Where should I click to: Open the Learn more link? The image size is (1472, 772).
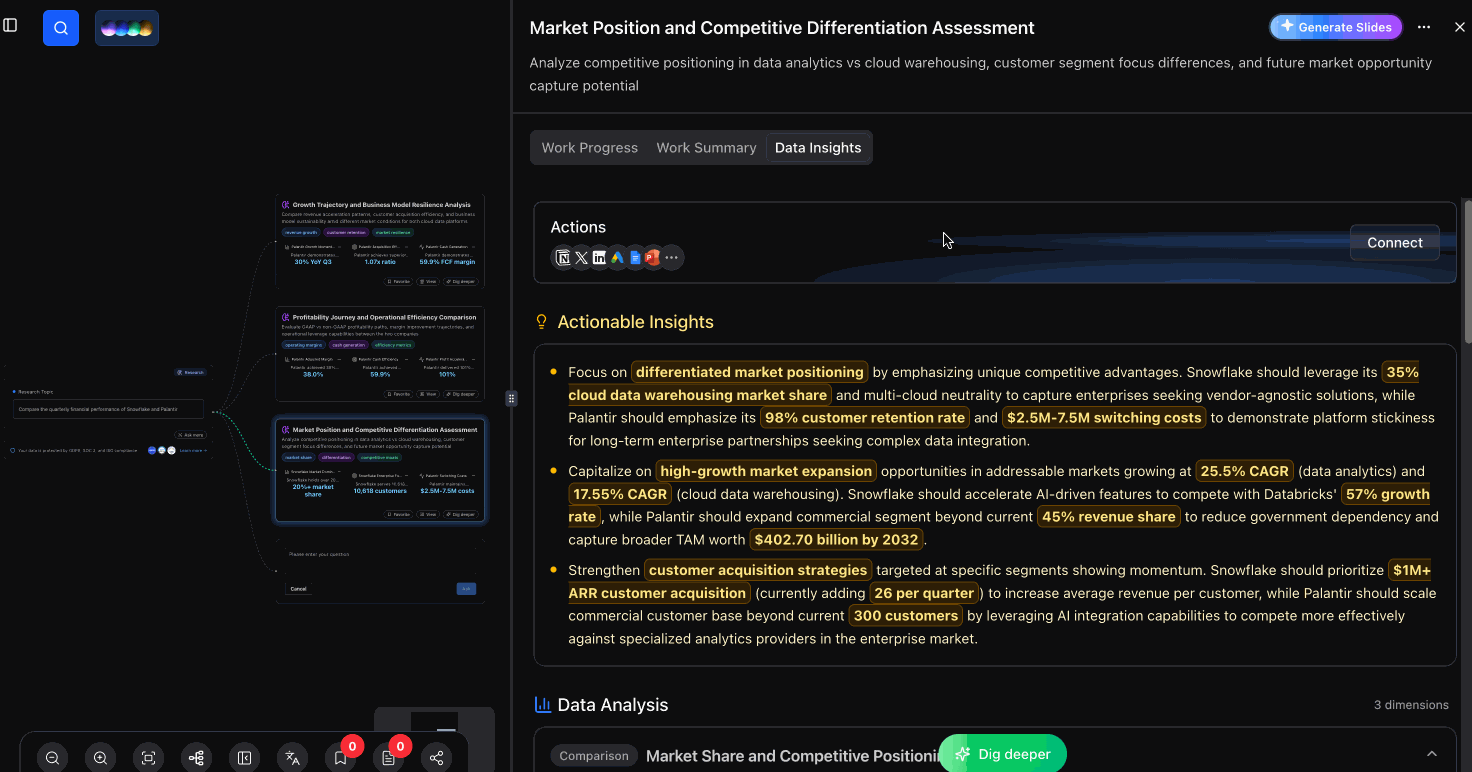coord(191,450)
